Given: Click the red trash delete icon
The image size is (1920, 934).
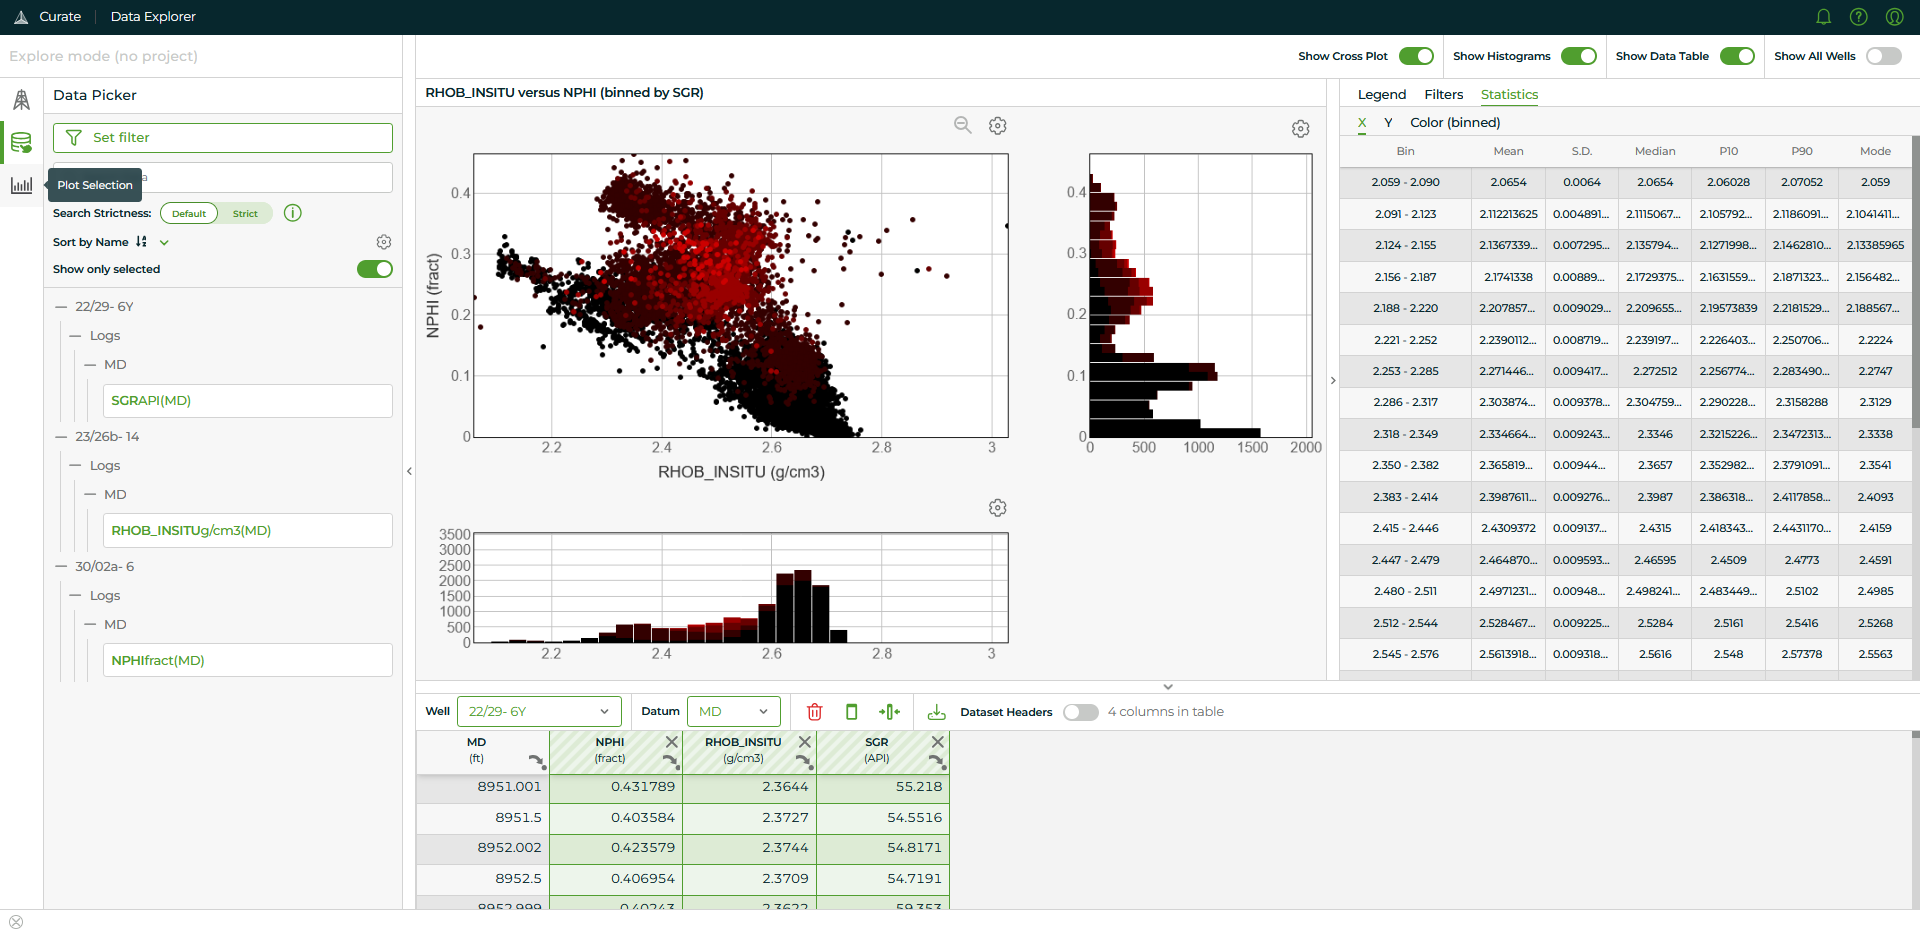Looking at the screenshot, I should (815, 712).
